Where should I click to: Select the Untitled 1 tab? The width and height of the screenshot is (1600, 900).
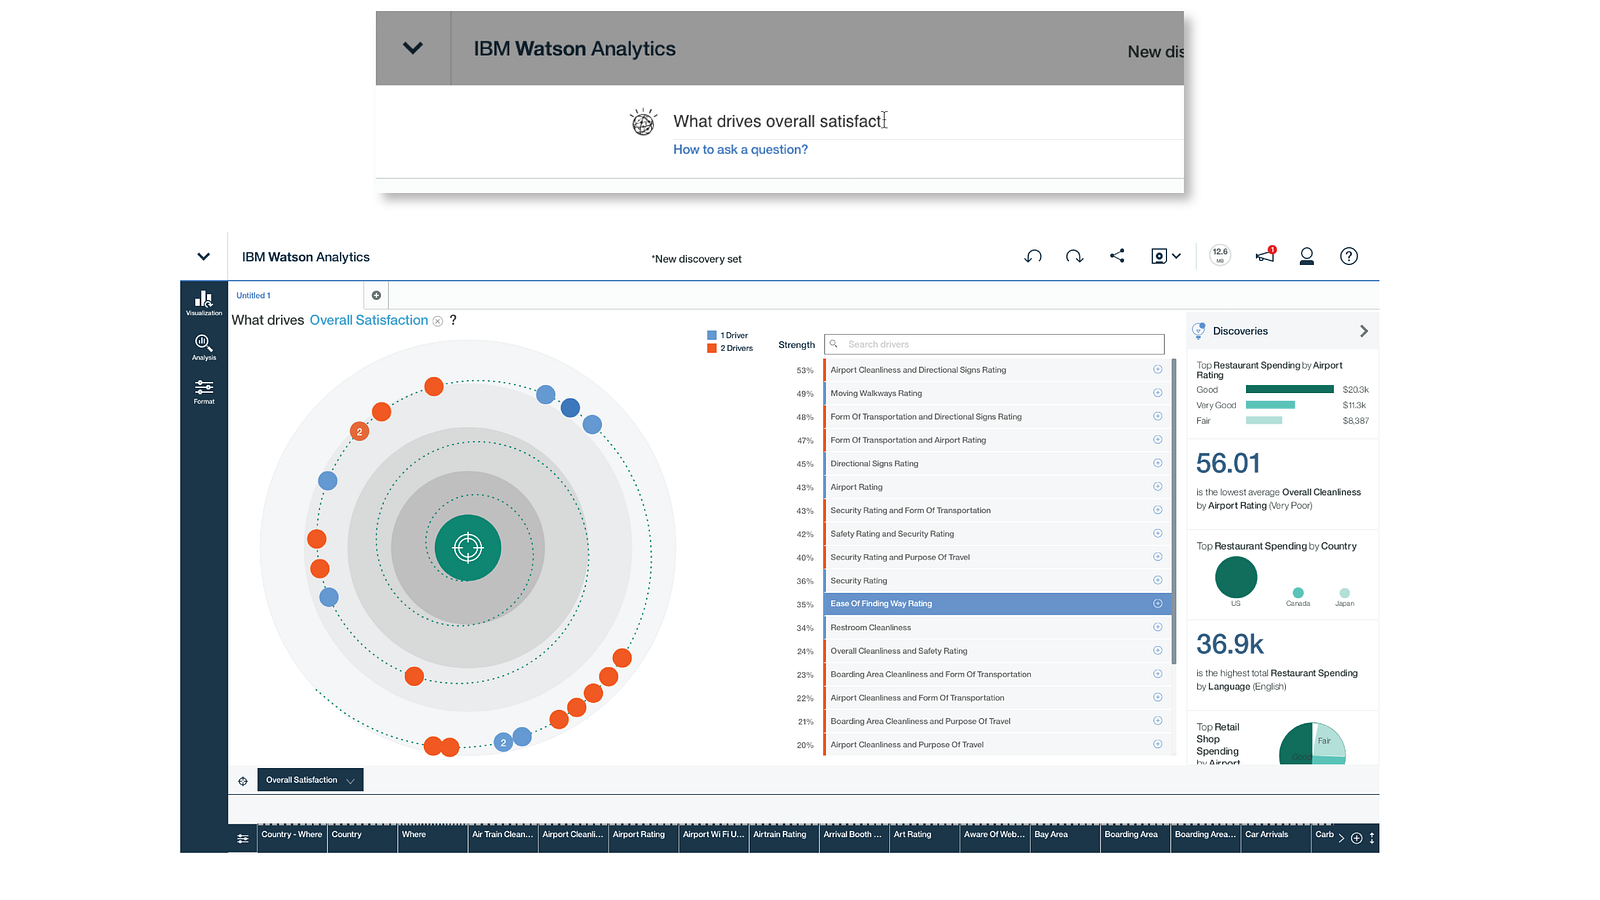point(254,296)
